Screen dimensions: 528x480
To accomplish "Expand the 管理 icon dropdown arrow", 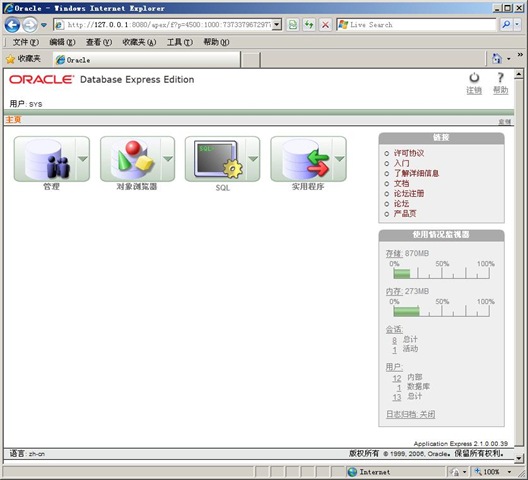I will [x=83, y=159].
